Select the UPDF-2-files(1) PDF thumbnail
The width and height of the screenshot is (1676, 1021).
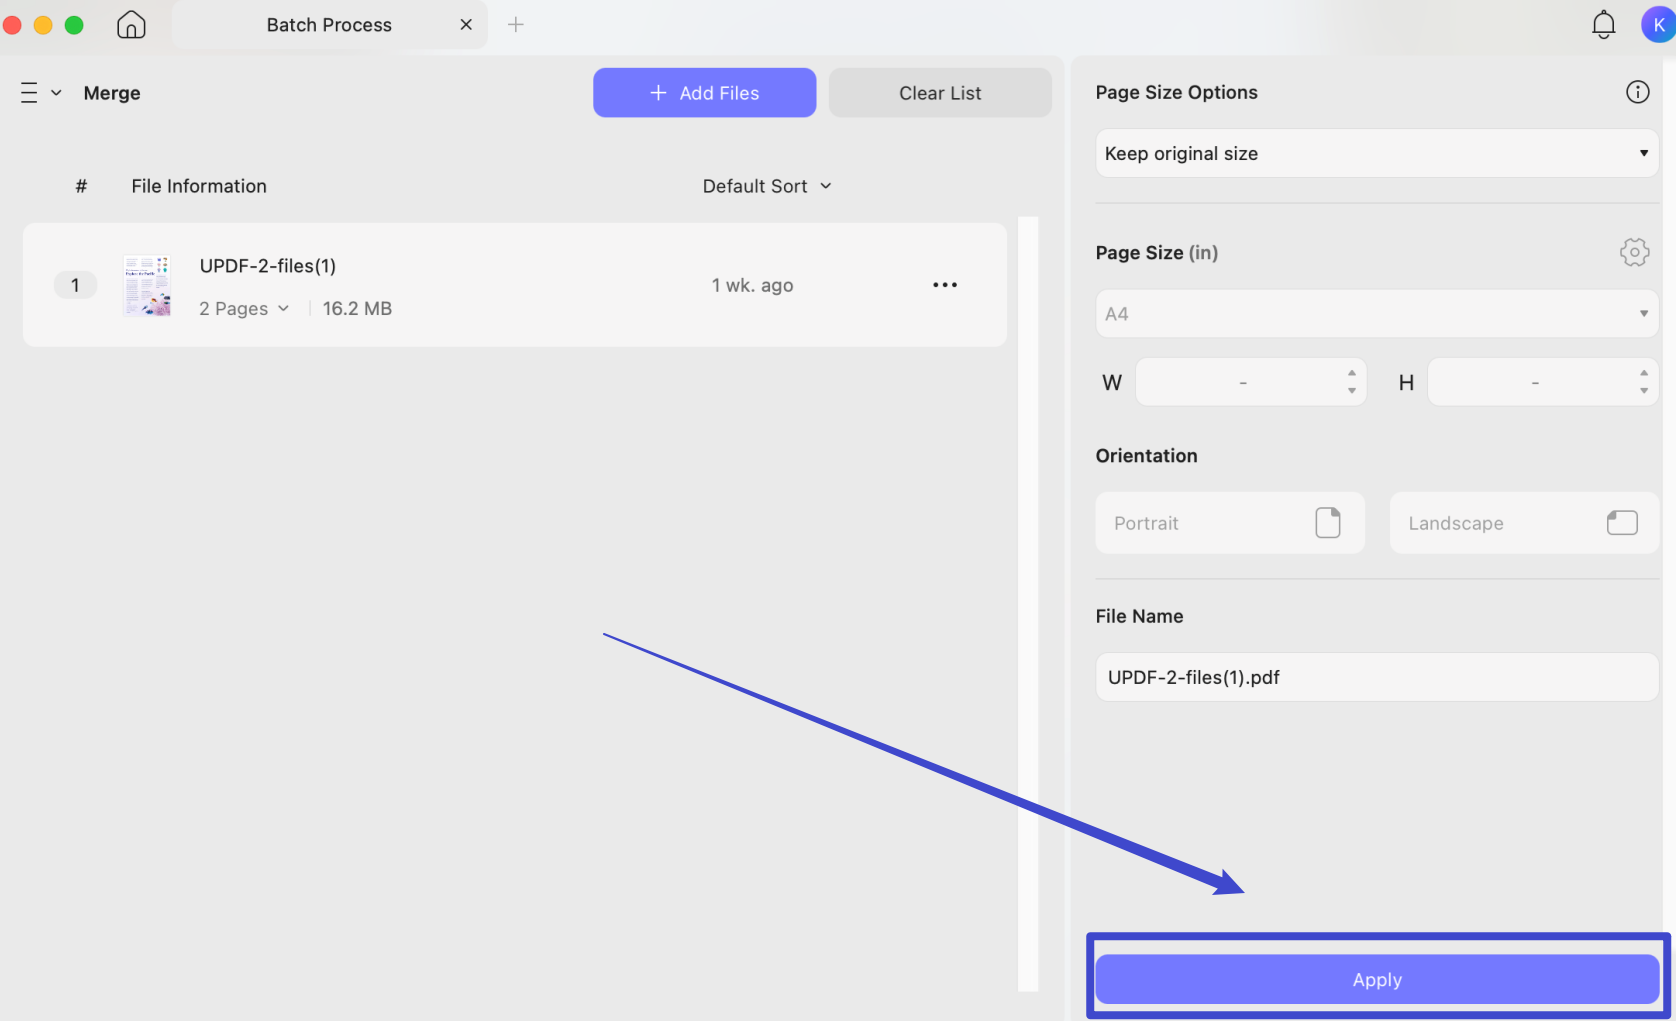click(147, 285)
